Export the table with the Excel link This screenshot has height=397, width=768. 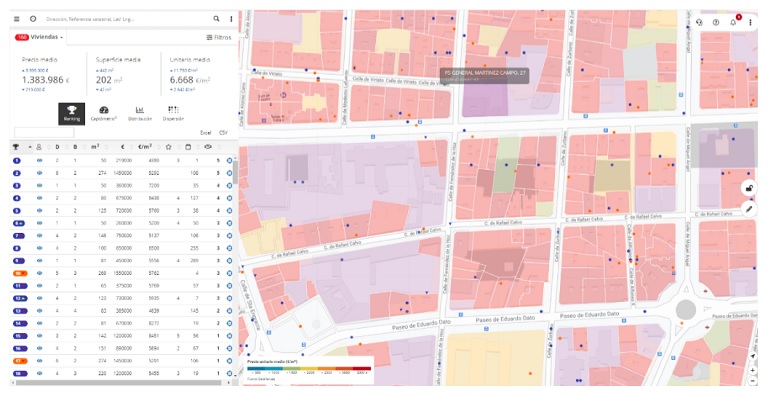206,133
